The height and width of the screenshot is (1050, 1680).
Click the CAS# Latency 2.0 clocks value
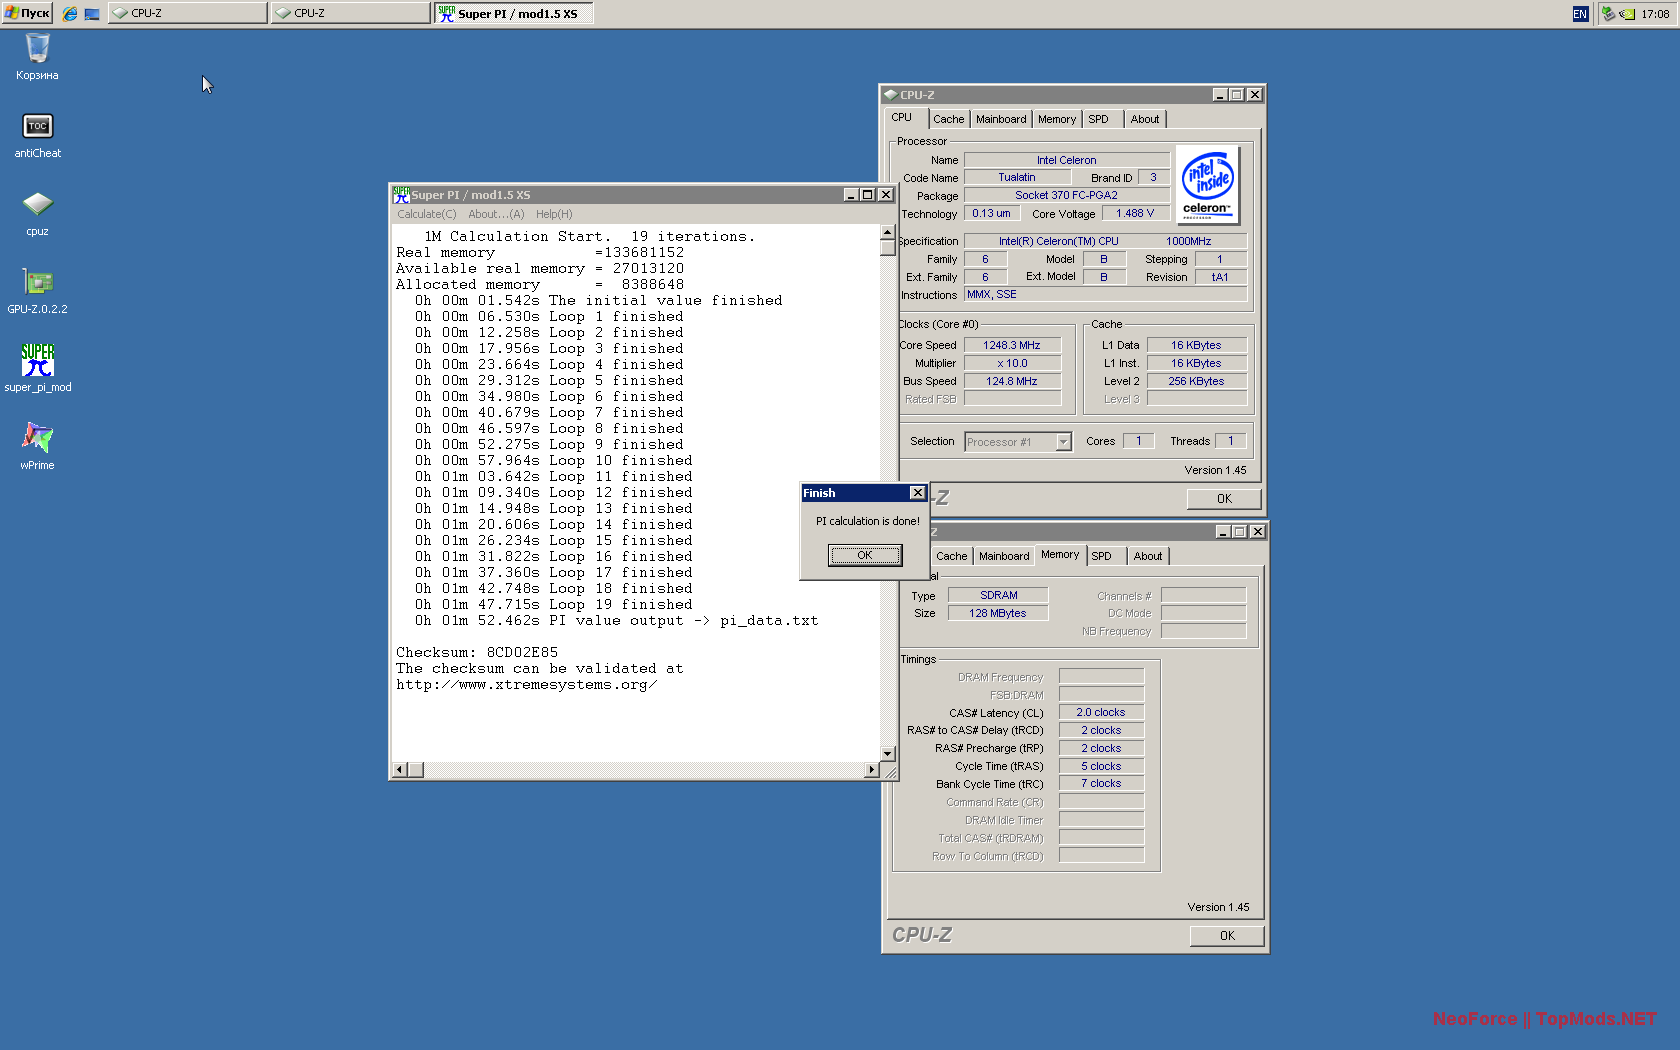pyautogui.click(x=1101, y=713)
